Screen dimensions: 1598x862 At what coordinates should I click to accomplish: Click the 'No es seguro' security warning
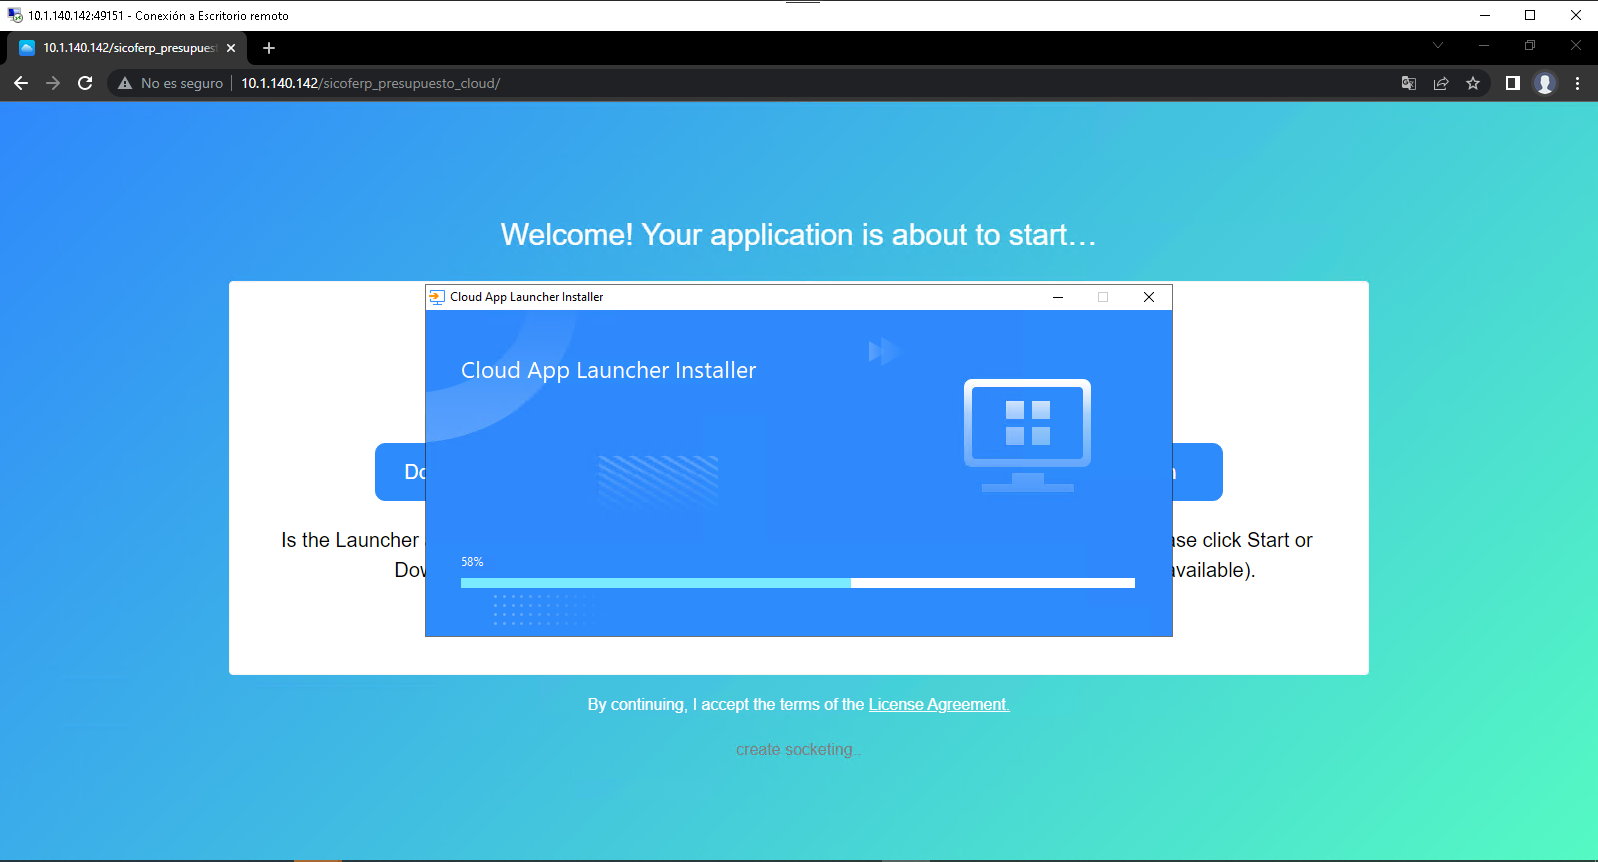[x=171, y=83]
